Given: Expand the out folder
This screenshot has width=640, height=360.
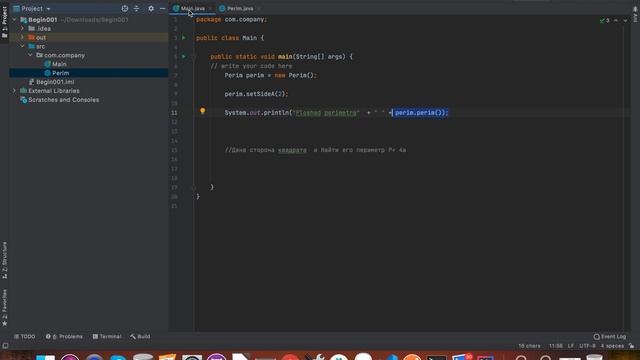Looking at the screenshot, I should (x=22, y=38).
